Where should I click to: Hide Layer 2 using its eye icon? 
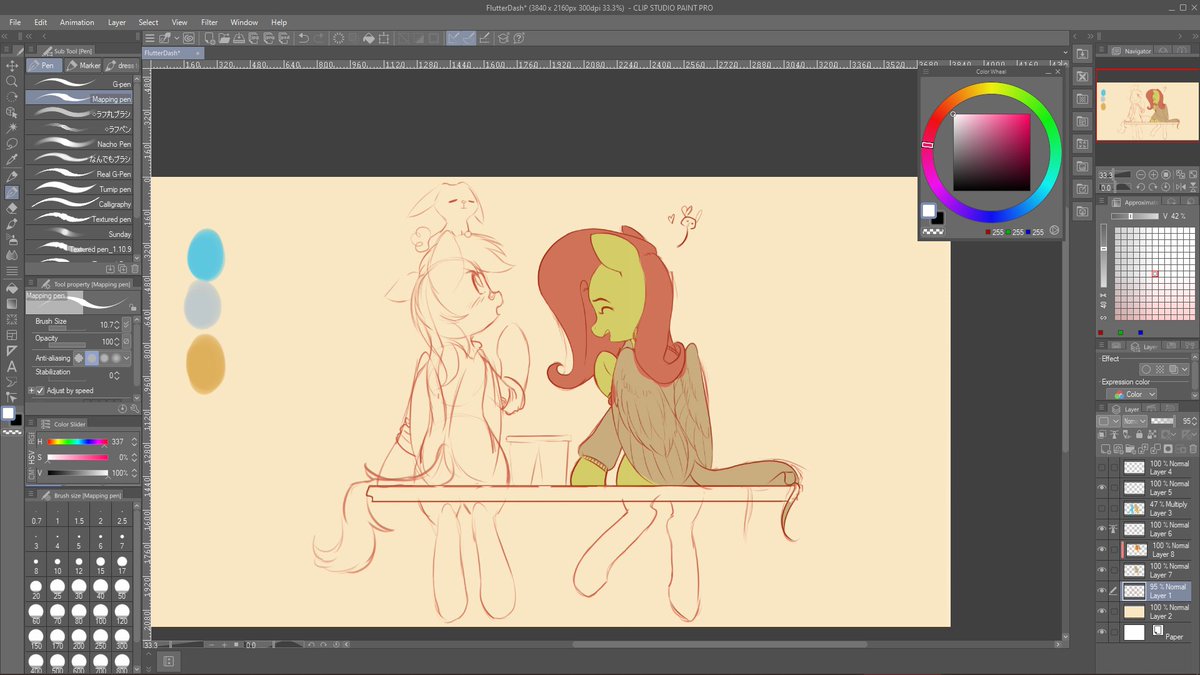click(x=1102, y=611)
